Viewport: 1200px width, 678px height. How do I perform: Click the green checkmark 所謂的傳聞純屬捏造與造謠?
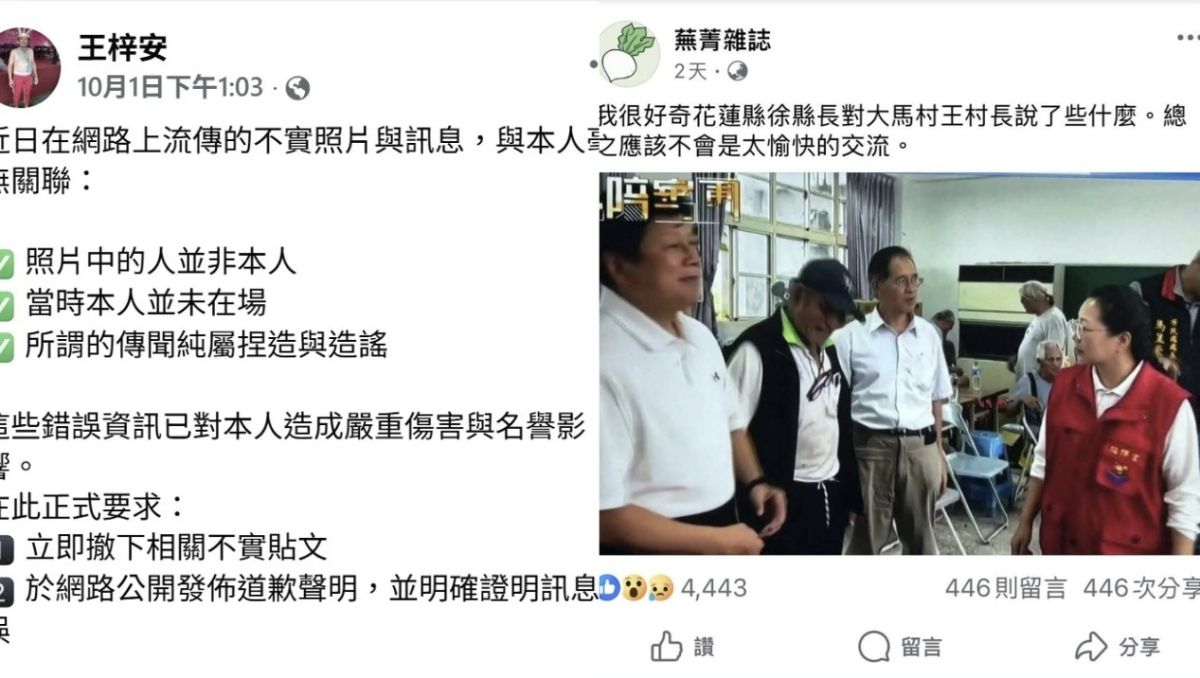coord(6,346)
